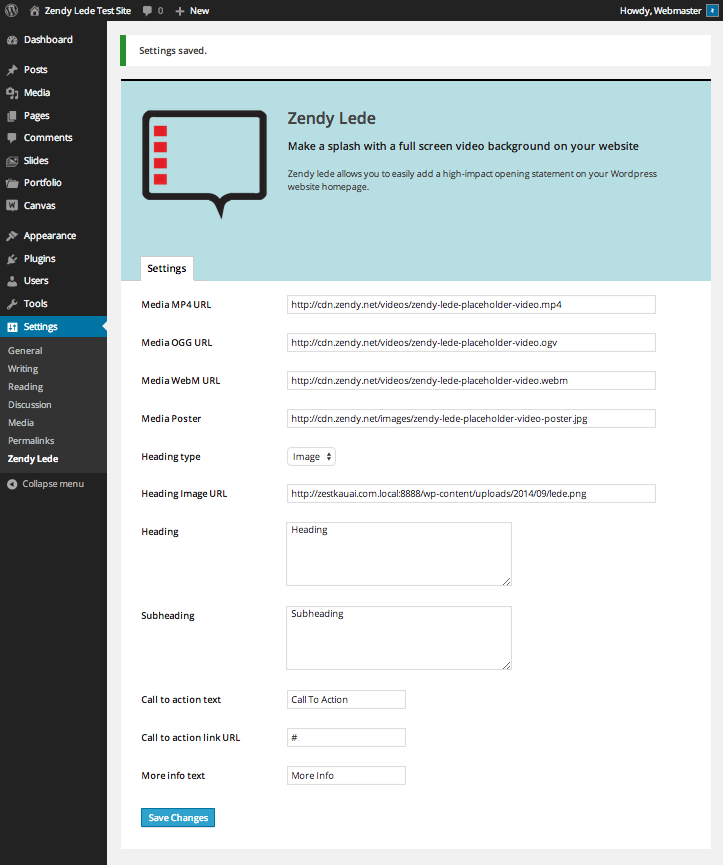Click the Slides icon

tap(12, 161)
